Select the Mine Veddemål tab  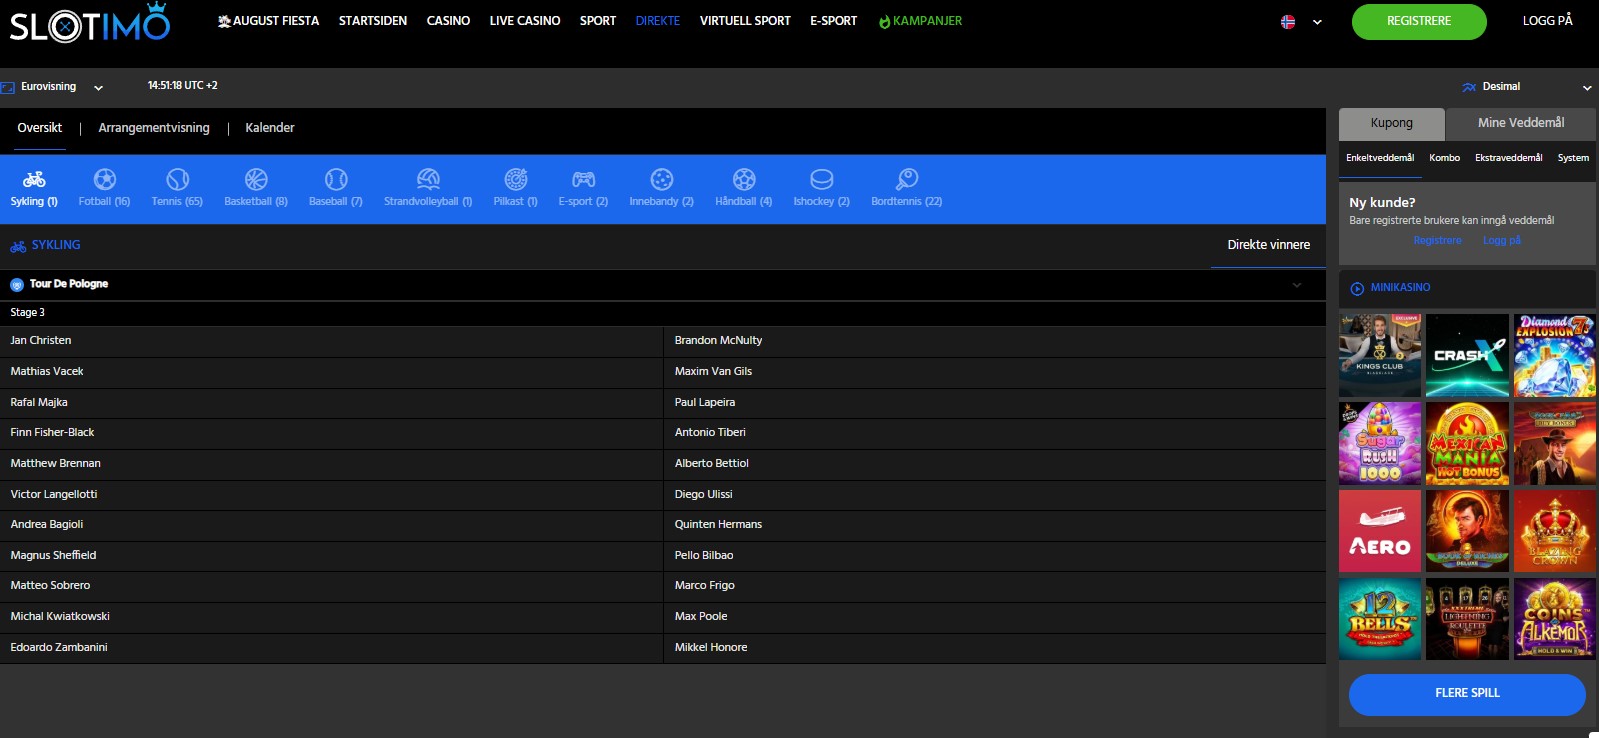pos(1521,123)
